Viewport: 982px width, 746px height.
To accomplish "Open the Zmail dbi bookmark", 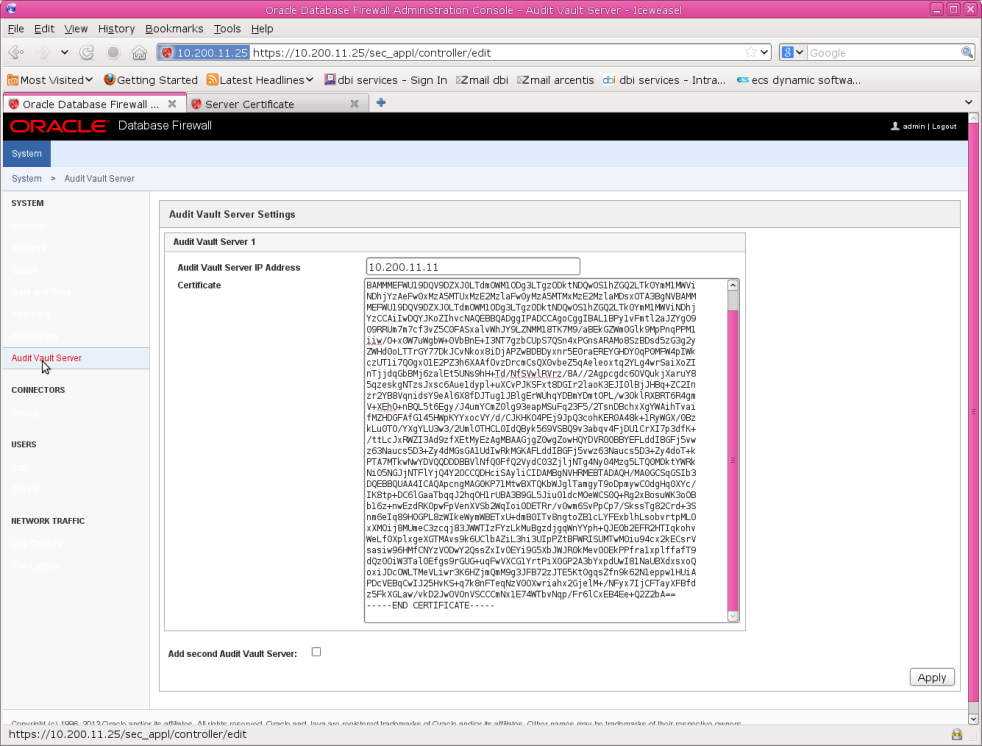I will pyautogui.click(x=482, y=80).
